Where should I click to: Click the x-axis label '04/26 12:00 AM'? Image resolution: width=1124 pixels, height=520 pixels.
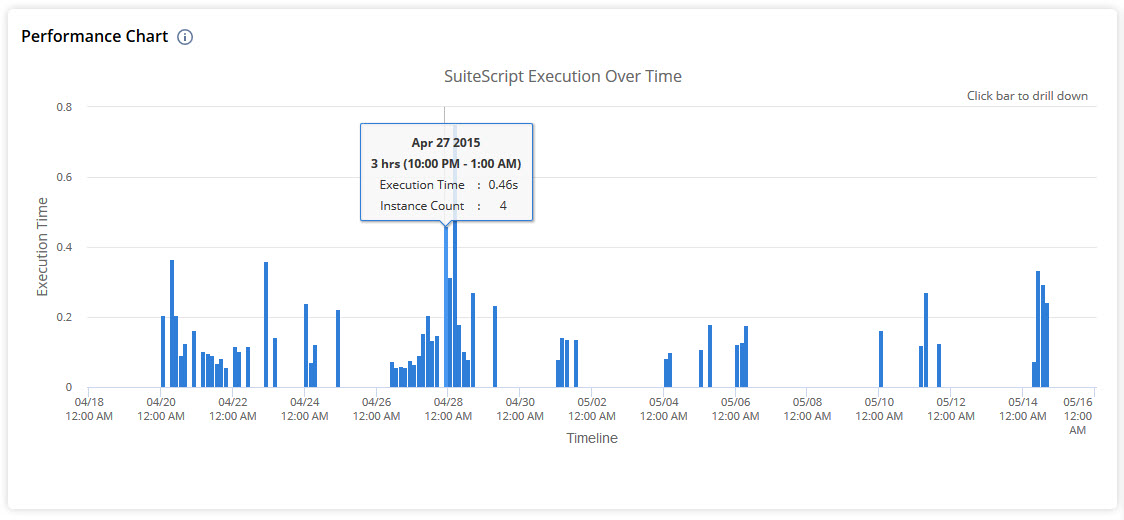[376, 410]
